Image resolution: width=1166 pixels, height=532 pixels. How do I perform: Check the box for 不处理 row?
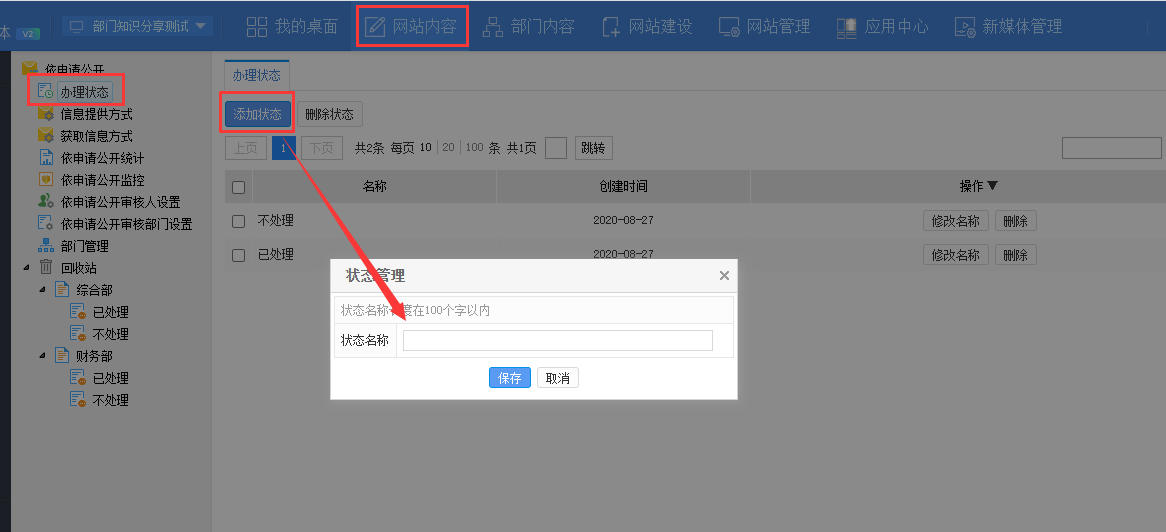pos(238,221)
